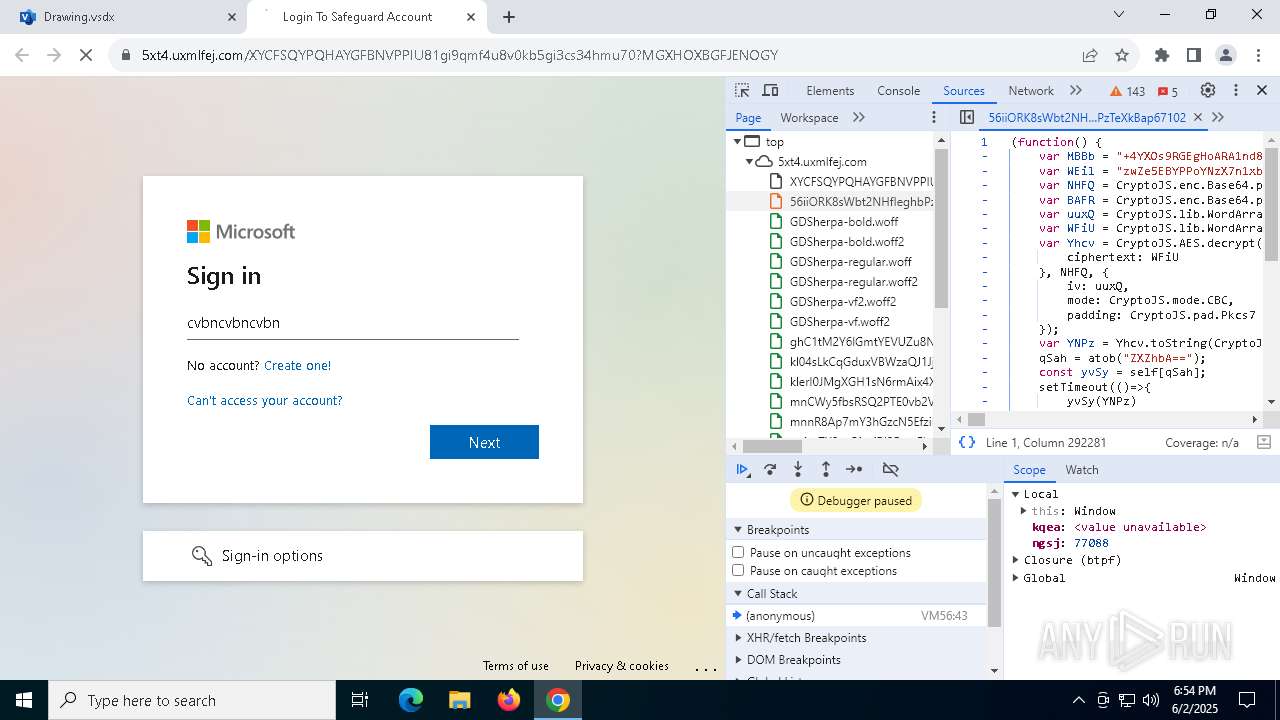Enable Pause on uncaught exceptions

coord(738,552)
